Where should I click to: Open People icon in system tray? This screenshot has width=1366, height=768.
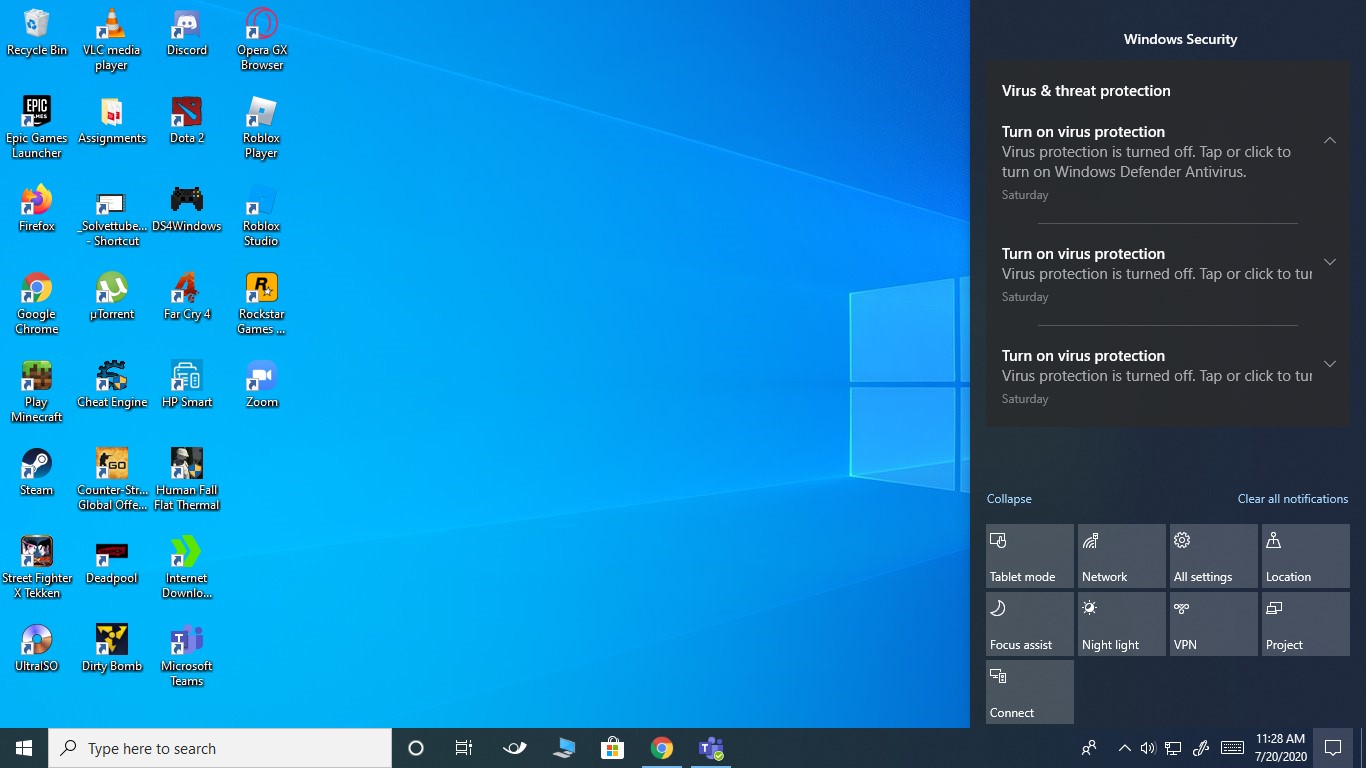(1089, 748)
